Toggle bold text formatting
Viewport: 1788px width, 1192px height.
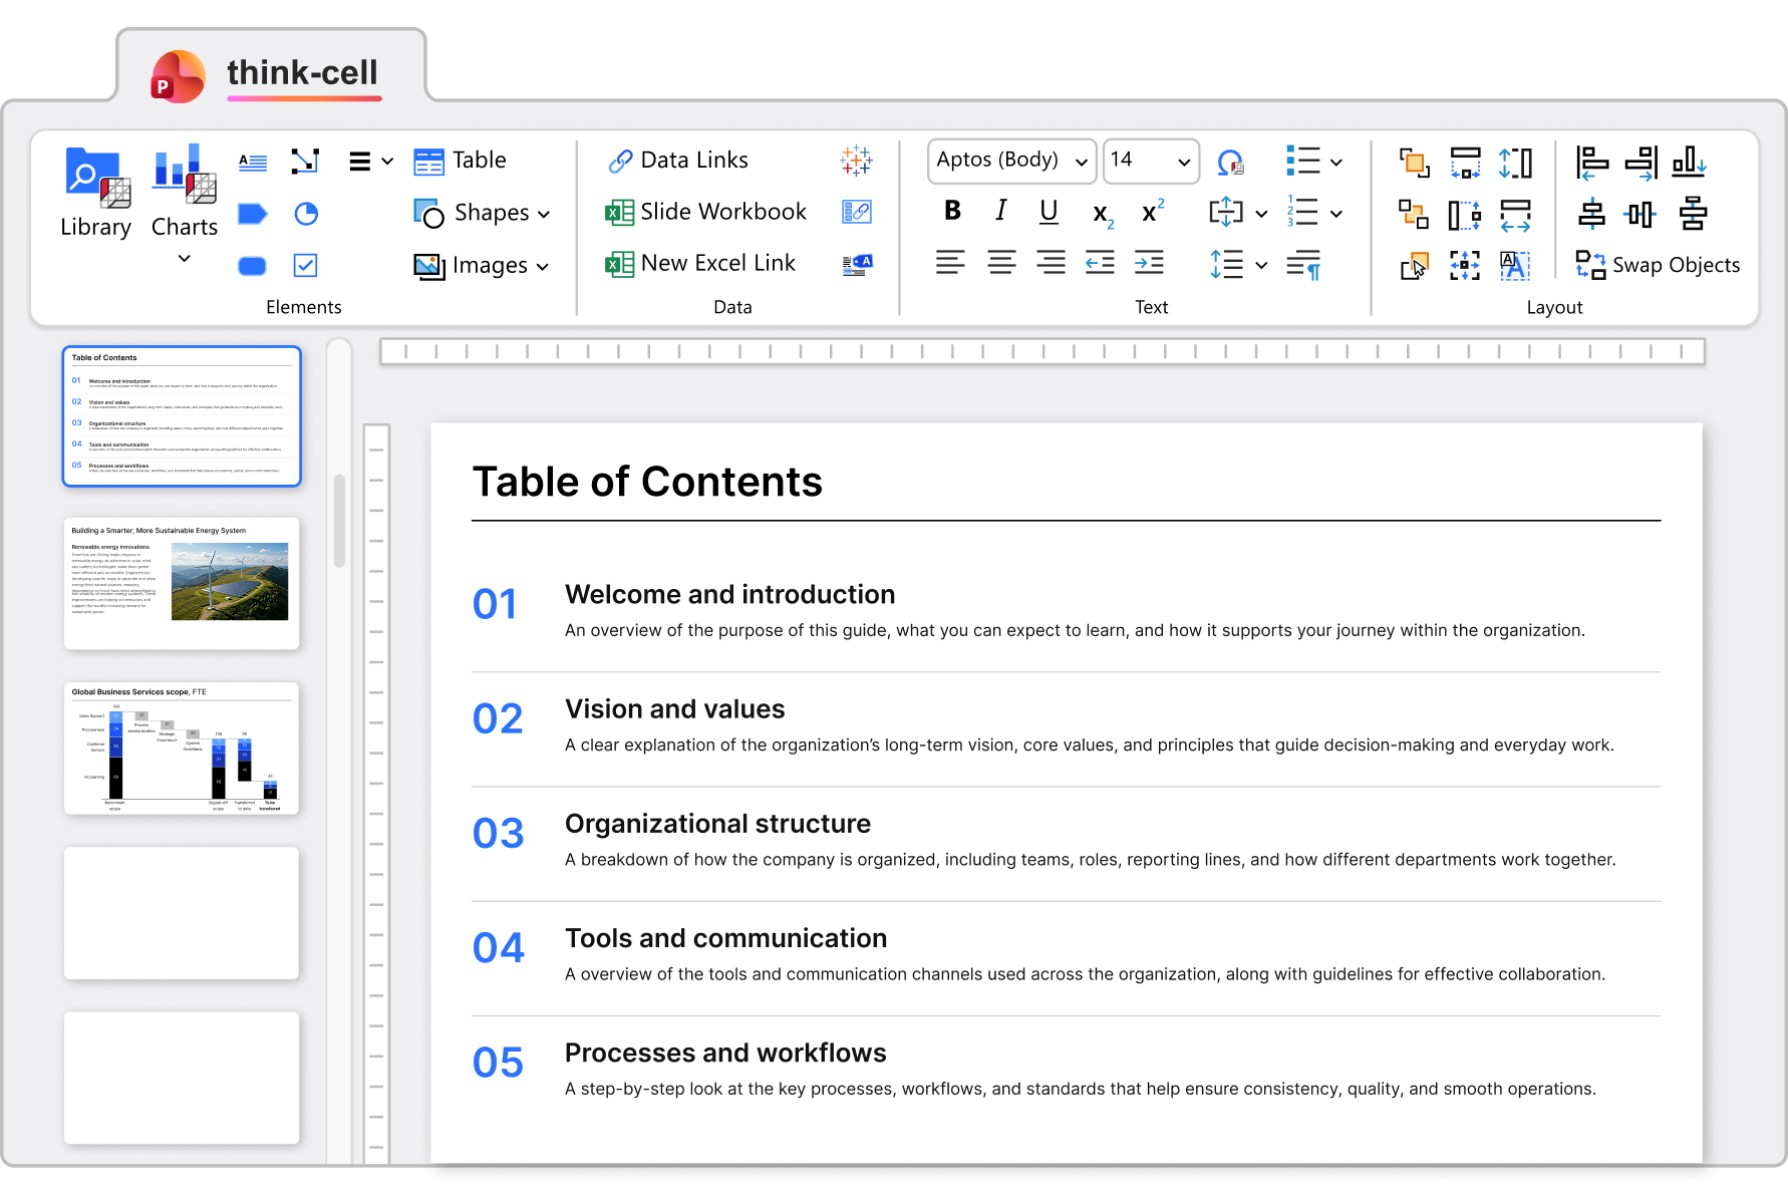(952, 211)
